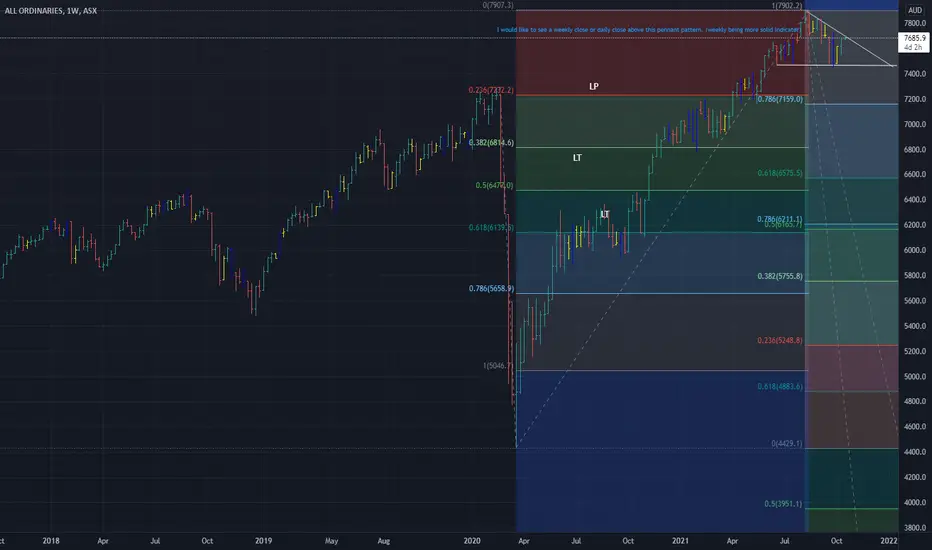Click 6000.0 on the price axis
932x550 pixels.
915,250
